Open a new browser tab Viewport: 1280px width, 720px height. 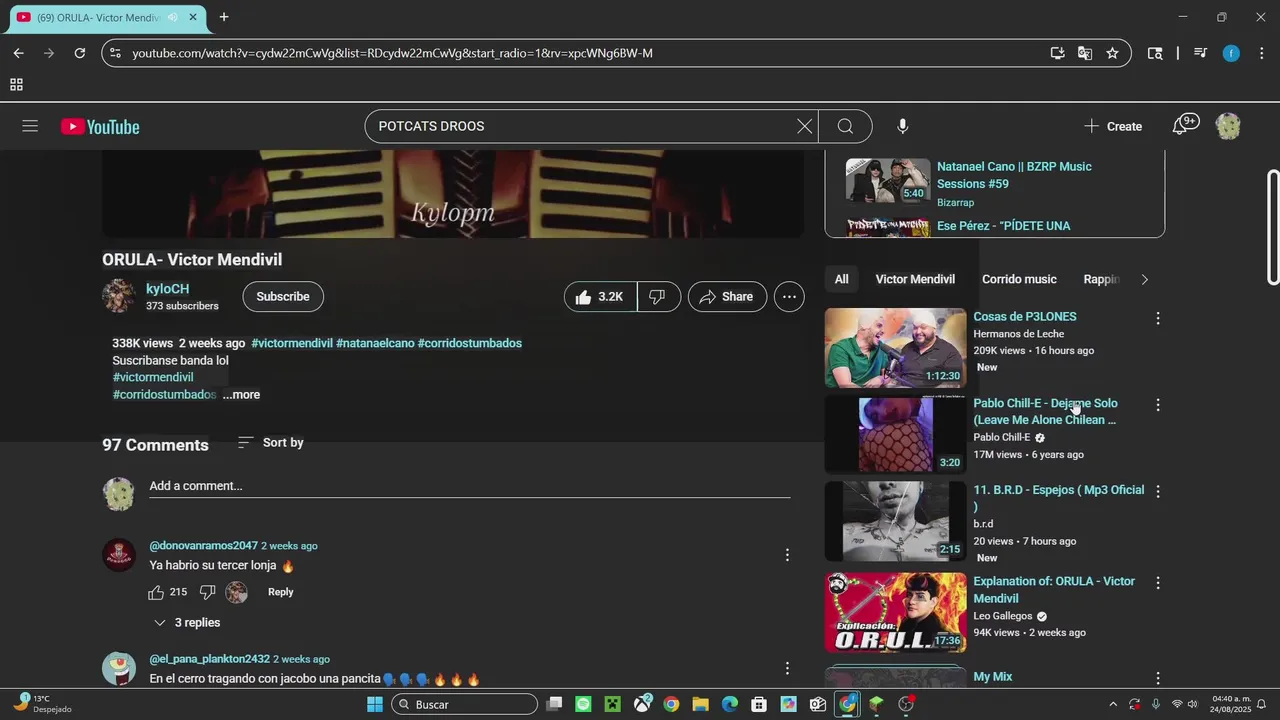[x=224, y=17]
